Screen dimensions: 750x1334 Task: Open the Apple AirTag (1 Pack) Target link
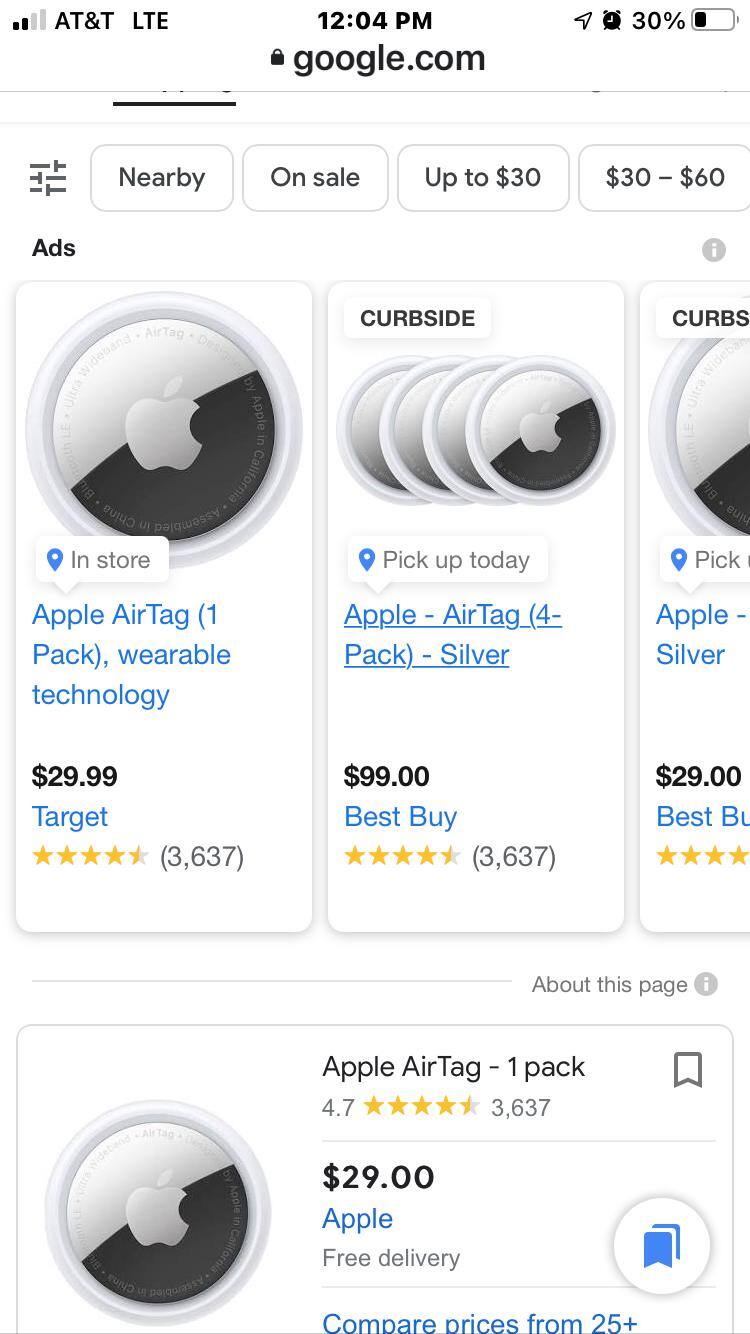[x=131, y=655]
